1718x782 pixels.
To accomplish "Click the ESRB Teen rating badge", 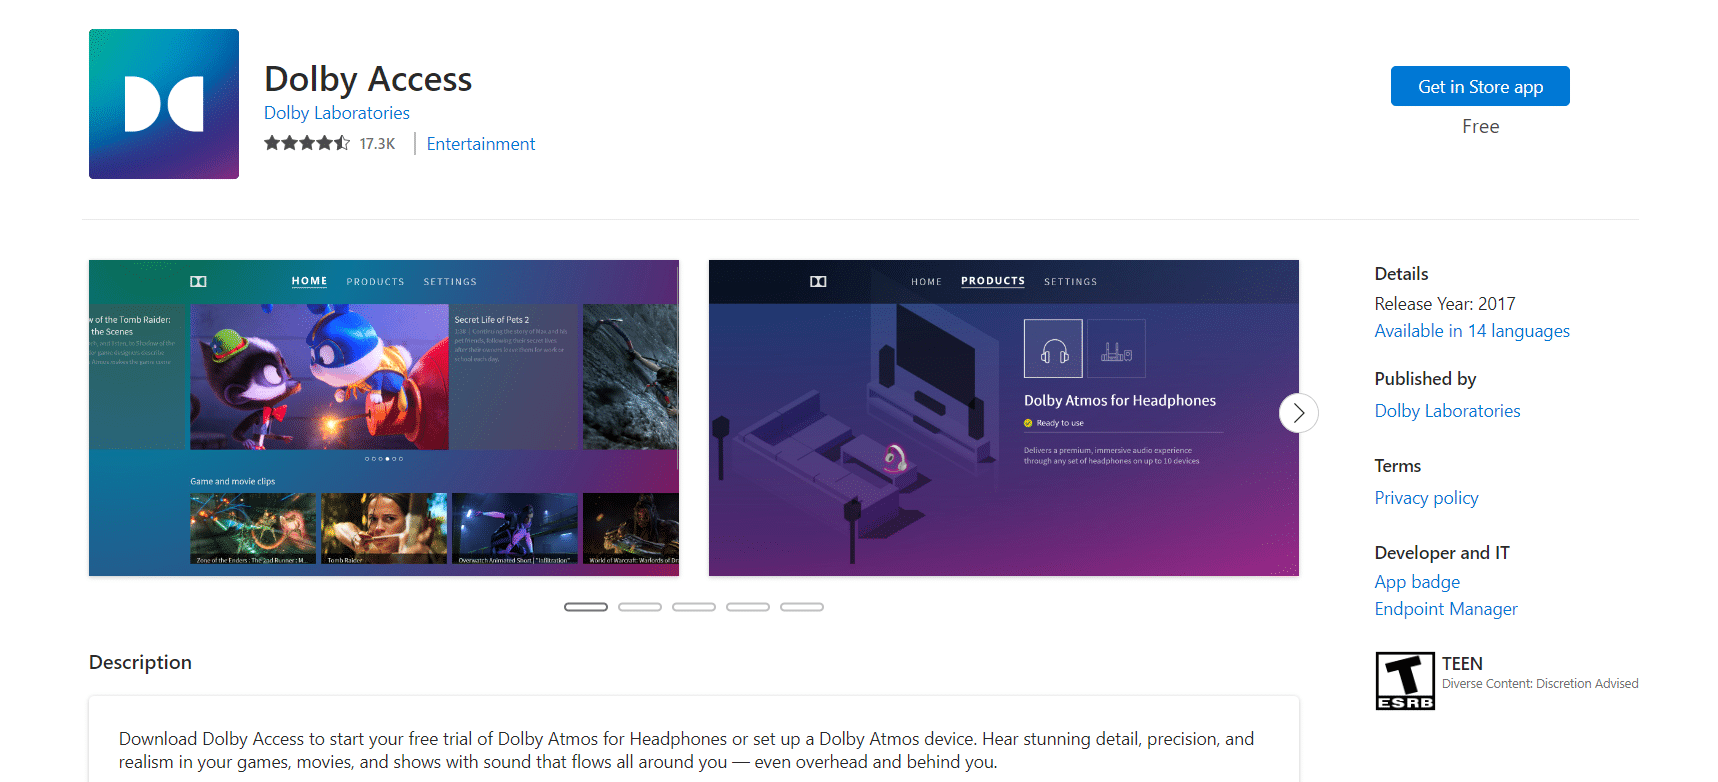I will [1405, 681].
